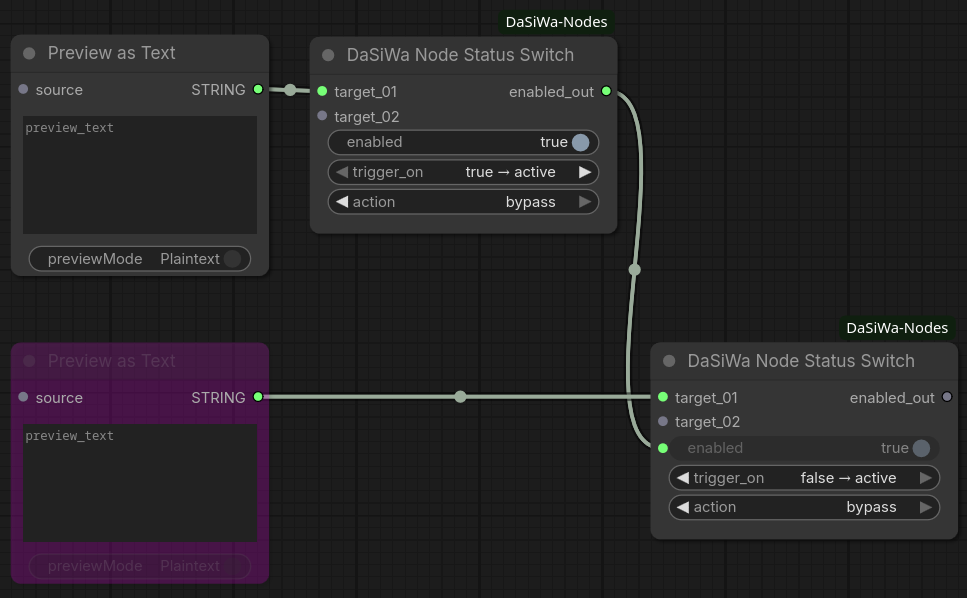The height and width of the screenshot is (598, 967).
Task: Click the enabled input socket on lower Status Switch
Action: tap(663, 448)
